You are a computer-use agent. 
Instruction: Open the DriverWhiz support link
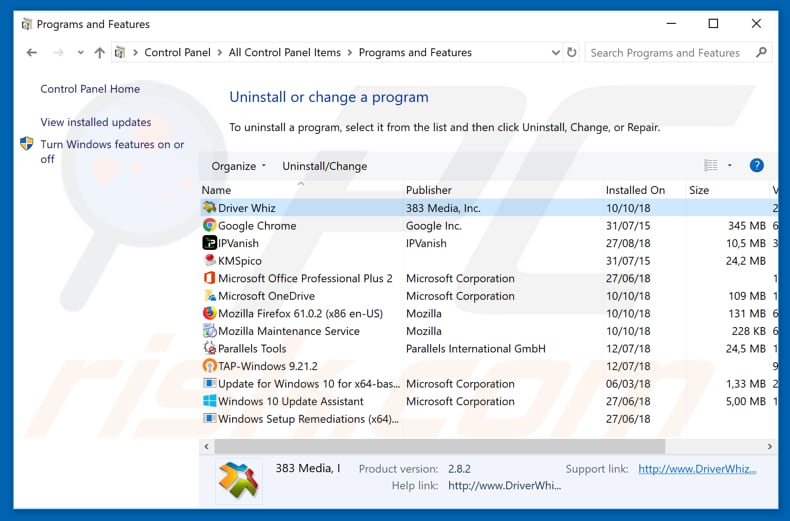(x=697, y=469)
